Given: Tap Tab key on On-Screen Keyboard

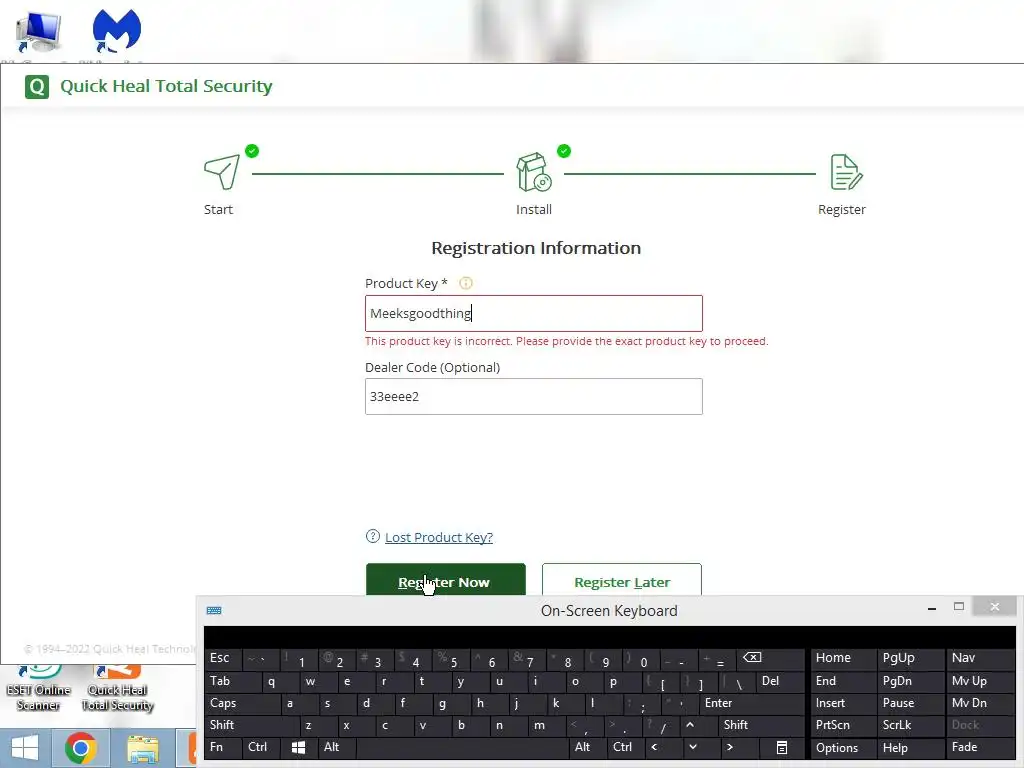Looking at the screenshot, I should tap(232, 681).
